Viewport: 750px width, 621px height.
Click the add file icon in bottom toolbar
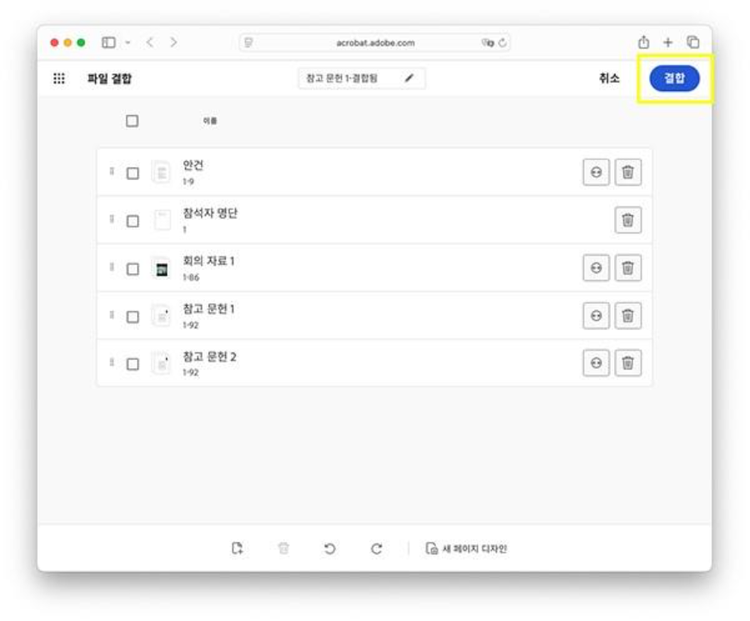(x=237, y=548)
